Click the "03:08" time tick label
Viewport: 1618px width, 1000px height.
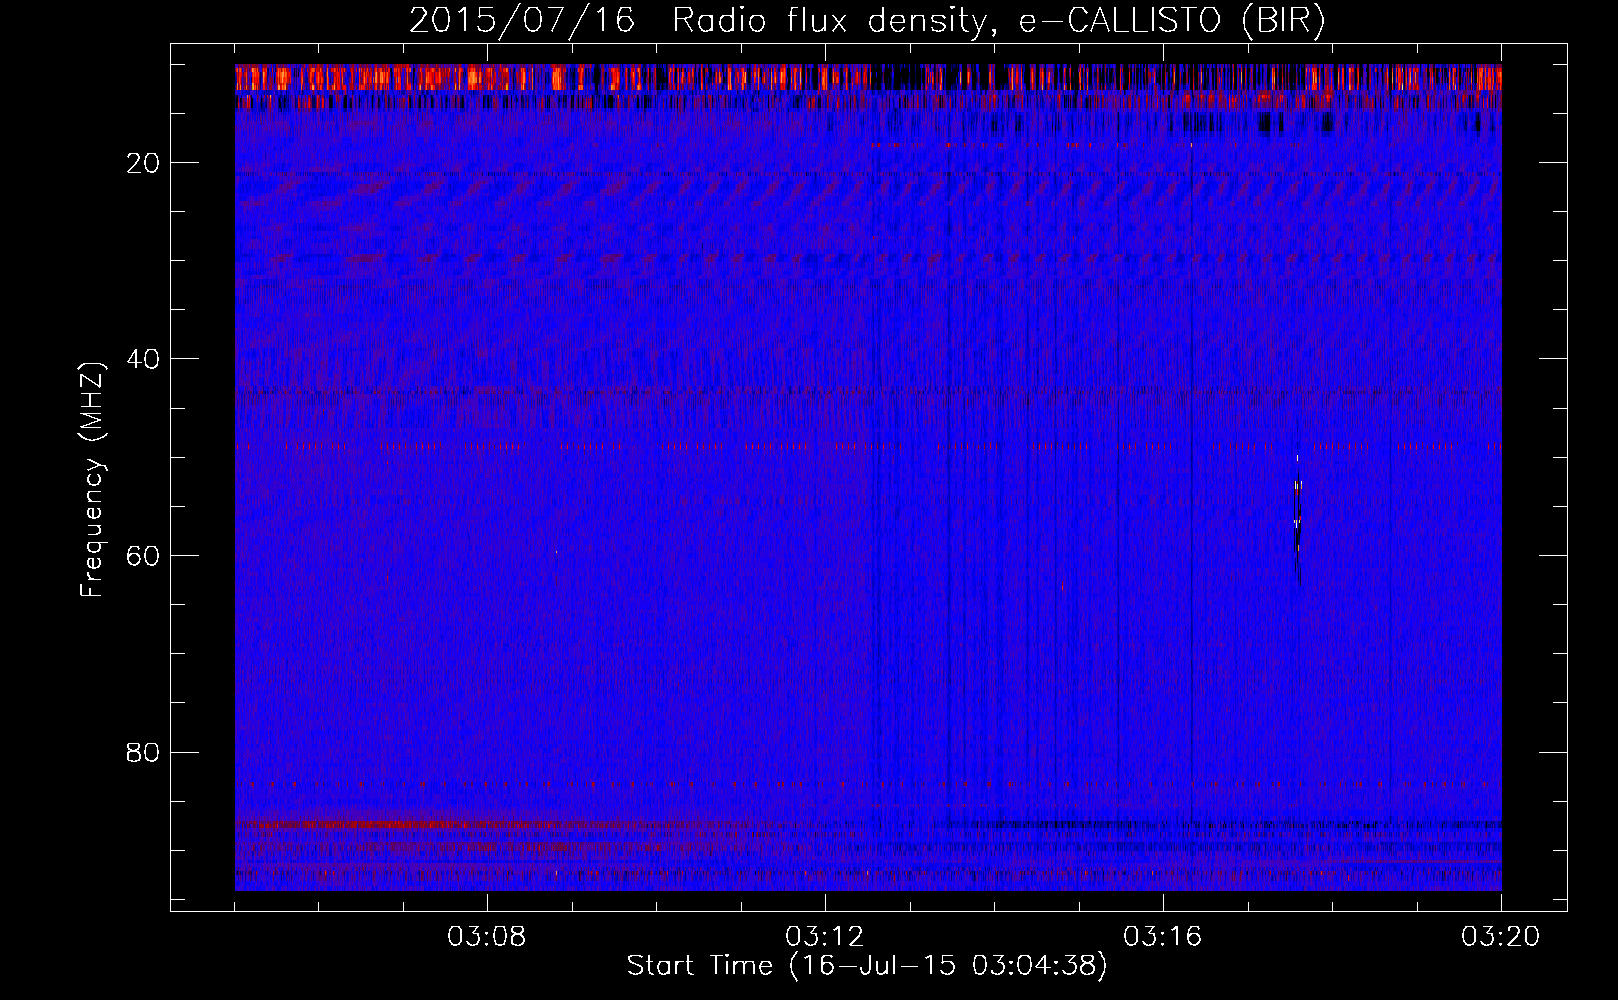tap(487, 937)
